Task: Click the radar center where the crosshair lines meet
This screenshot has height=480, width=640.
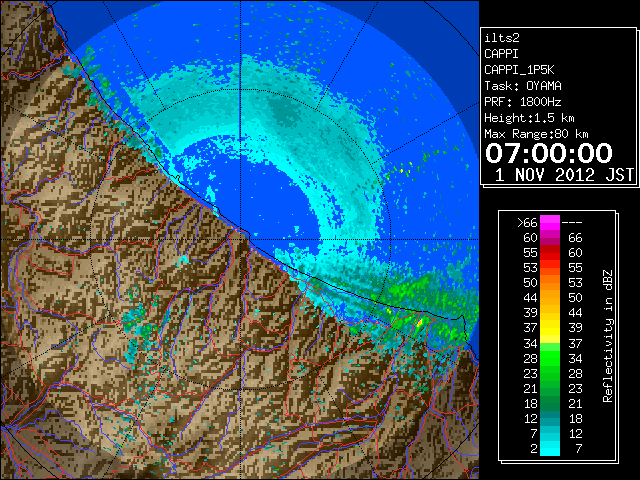Action: (x=240, y=239)
